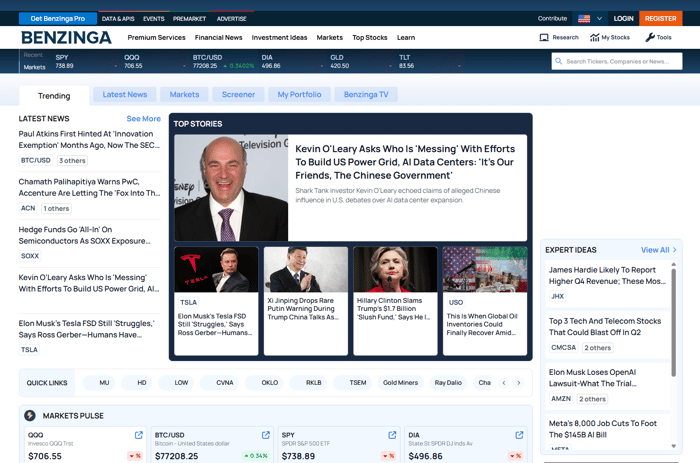Viewport: 700px width, 463px height.
Task: Click Get Benzinga Pro button
Action: coord(58,19)
